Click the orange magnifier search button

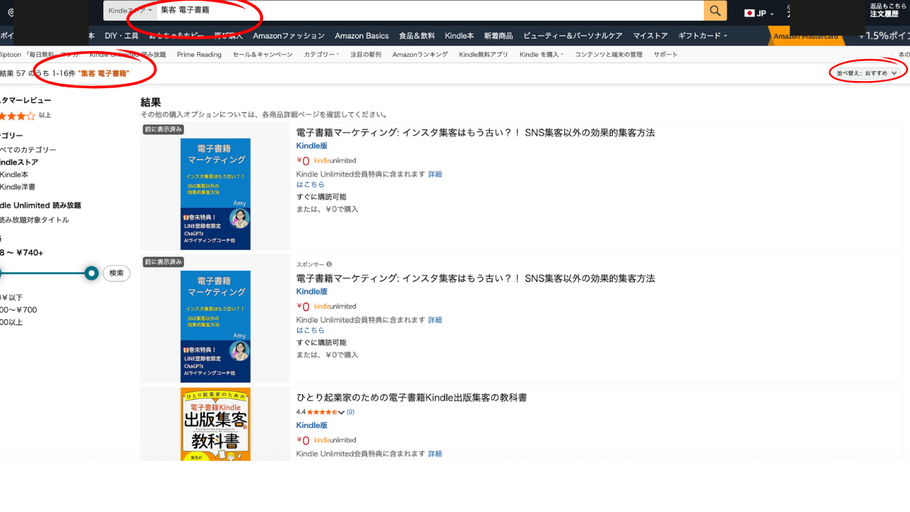click(715, 10)
